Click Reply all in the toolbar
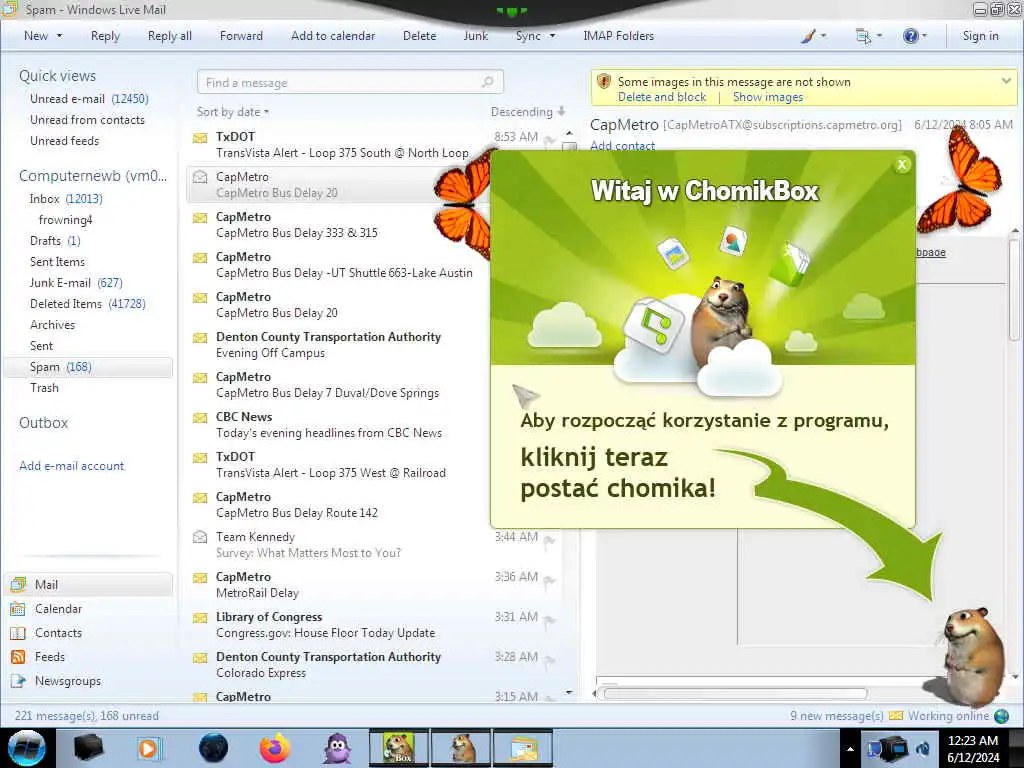 click(x=170, y=36)
